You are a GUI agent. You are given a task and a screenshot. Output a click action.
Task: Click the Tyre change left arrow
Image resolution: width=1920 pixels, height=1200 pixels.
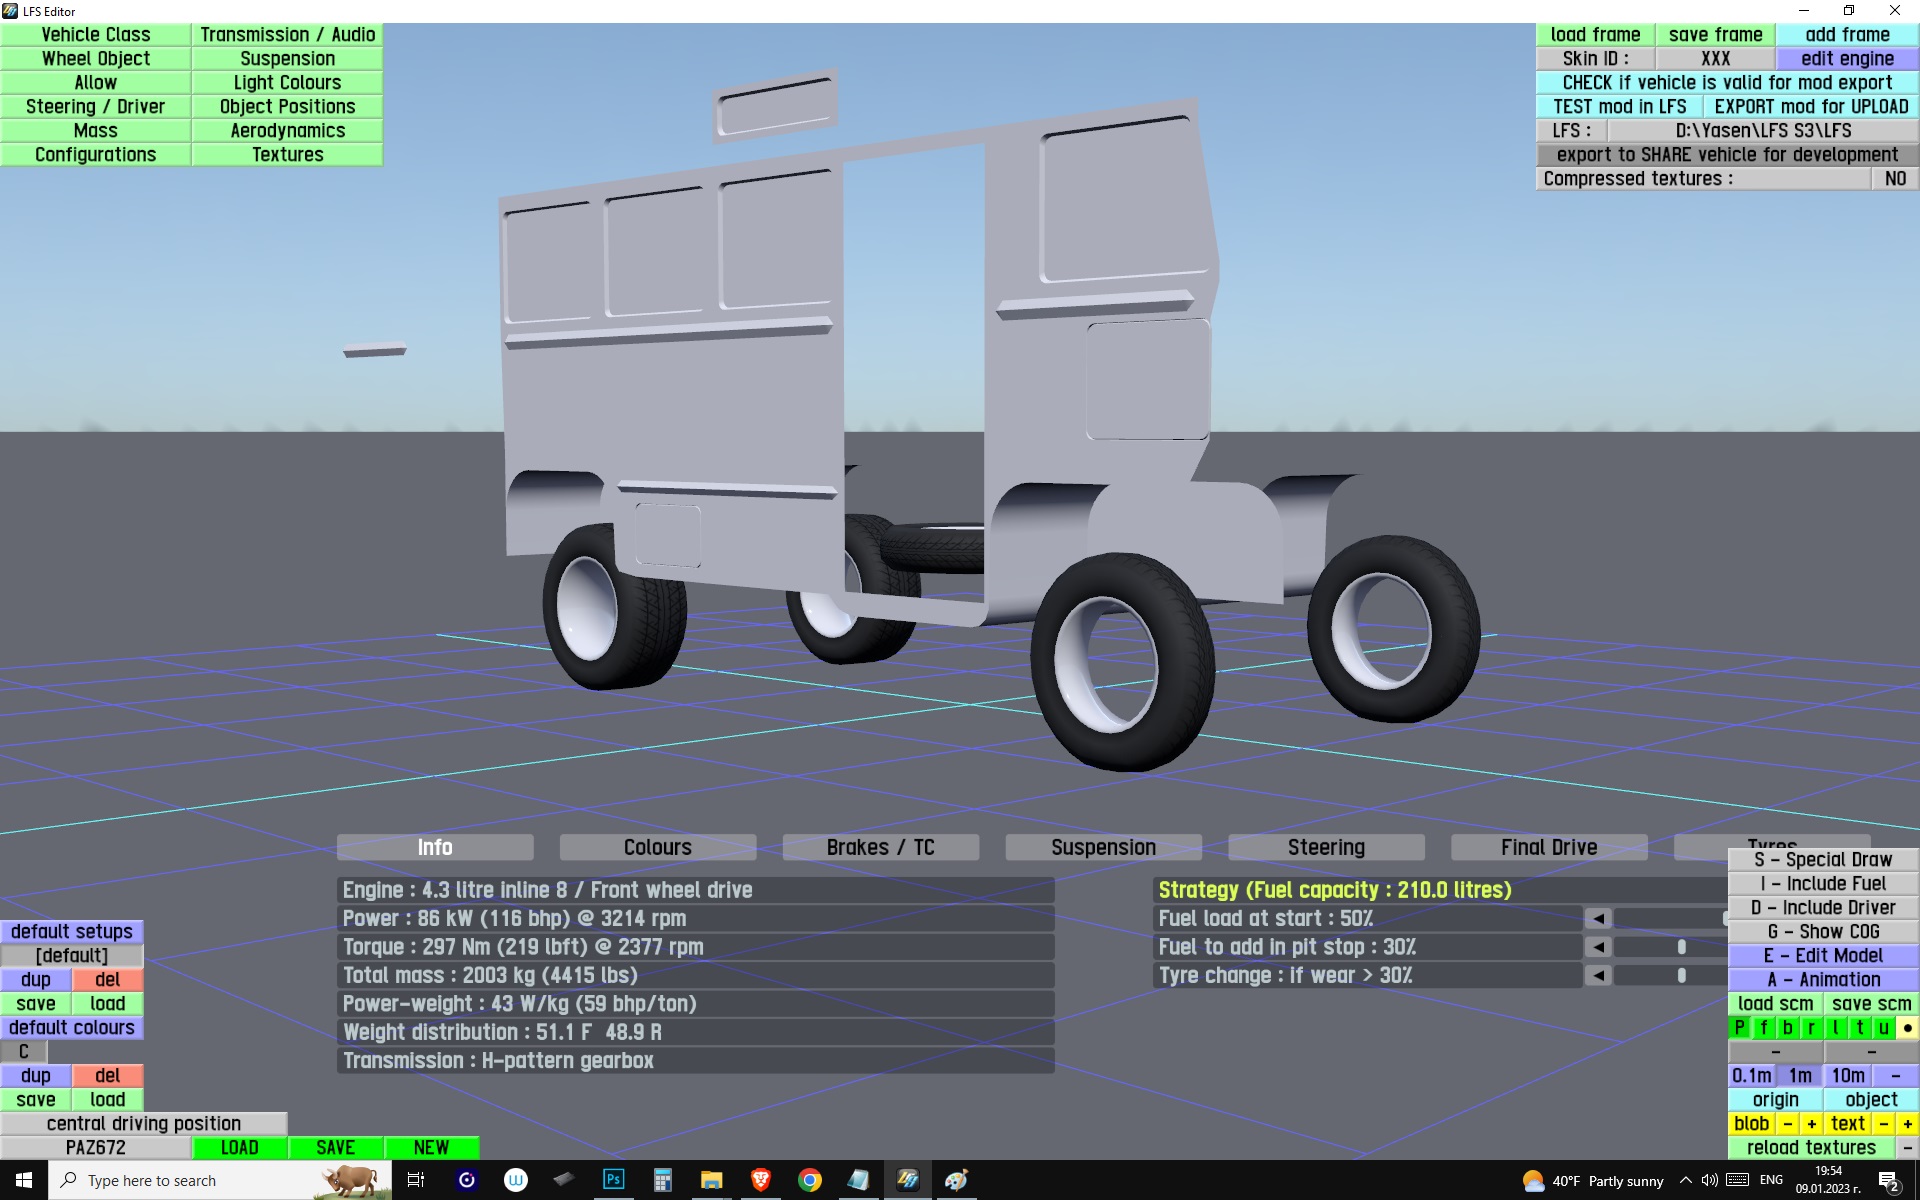click(1598, 975)
